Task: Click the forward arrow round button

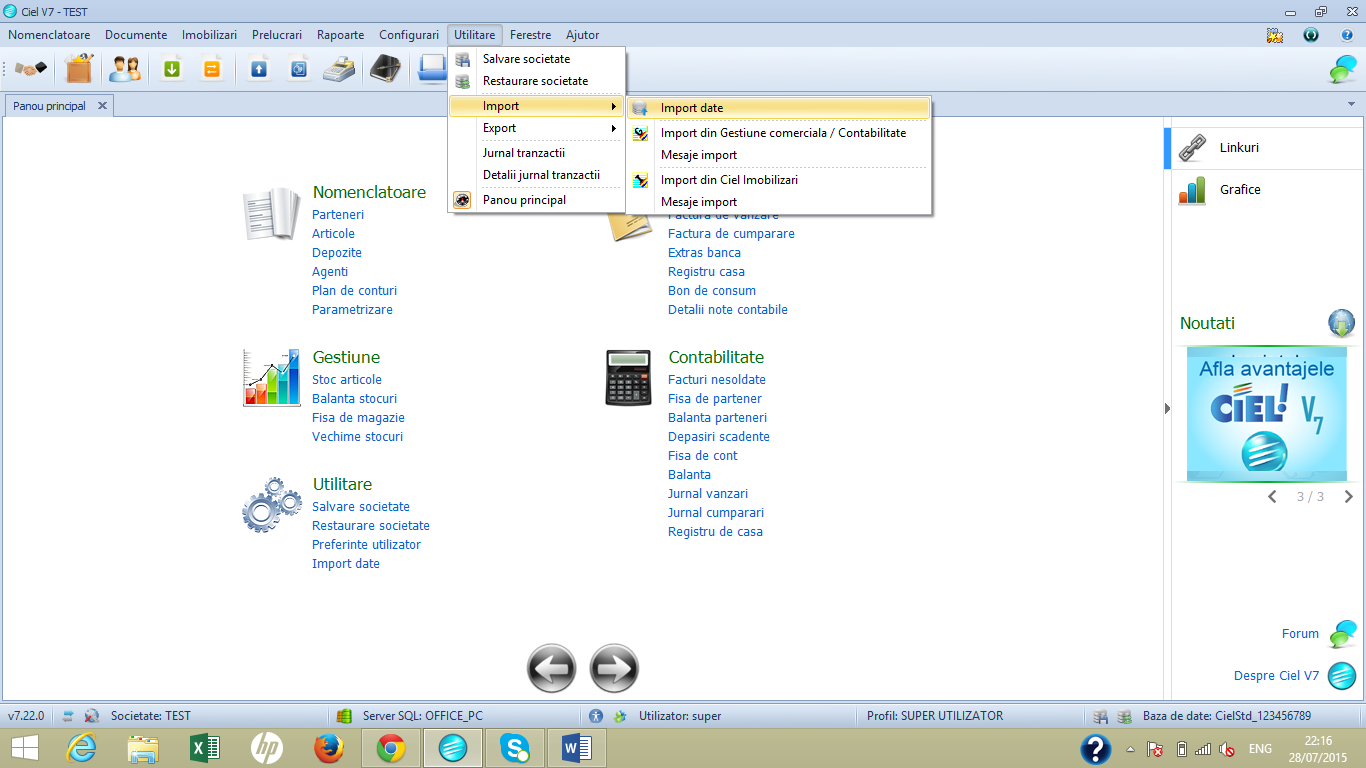Action: point(614,669)
